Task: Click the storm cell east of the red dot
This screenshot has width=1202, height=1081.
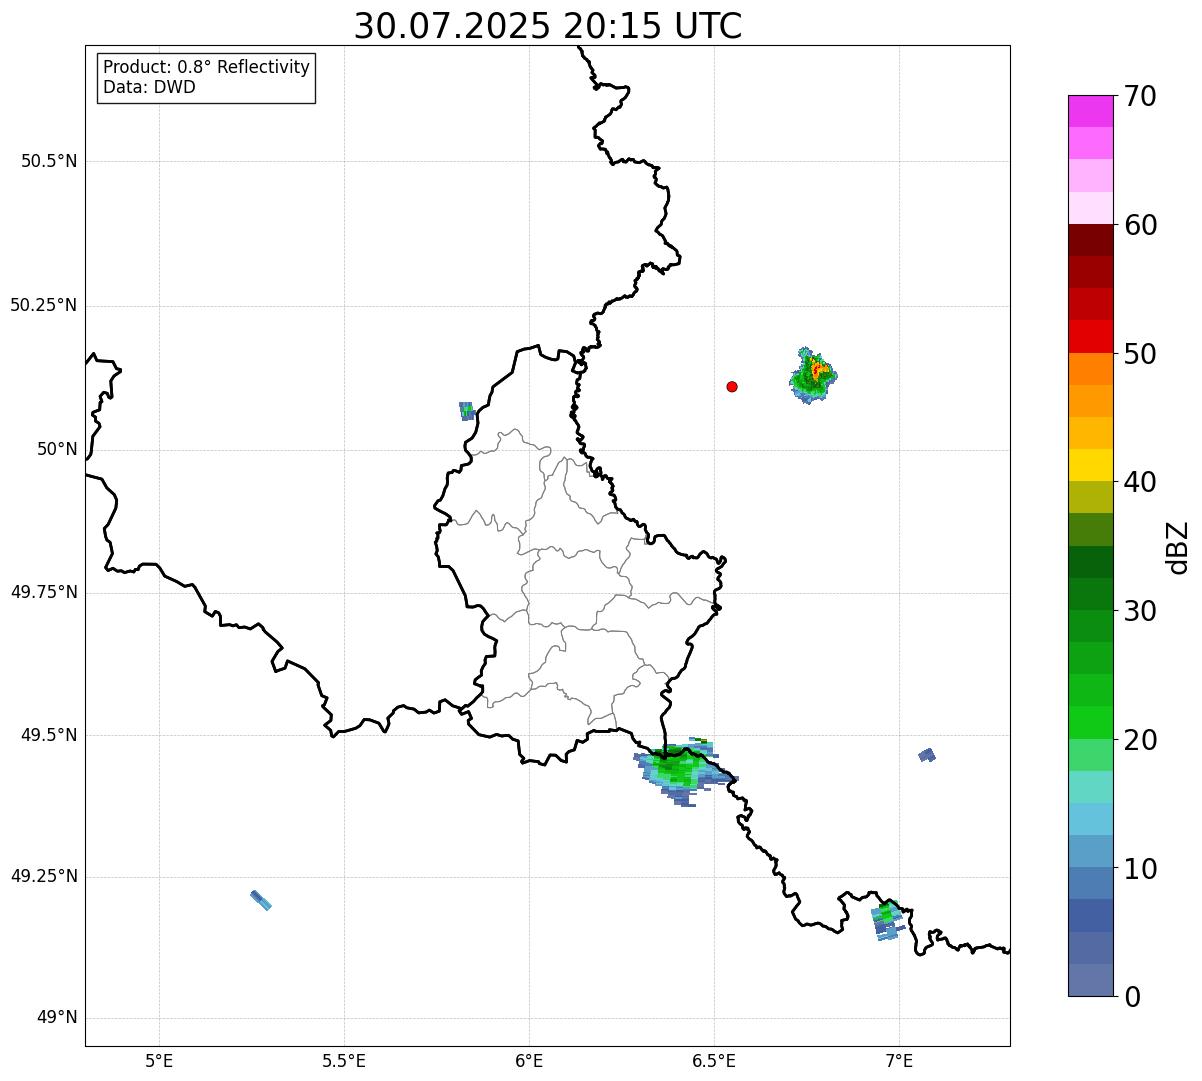Action: pos(812,376)
